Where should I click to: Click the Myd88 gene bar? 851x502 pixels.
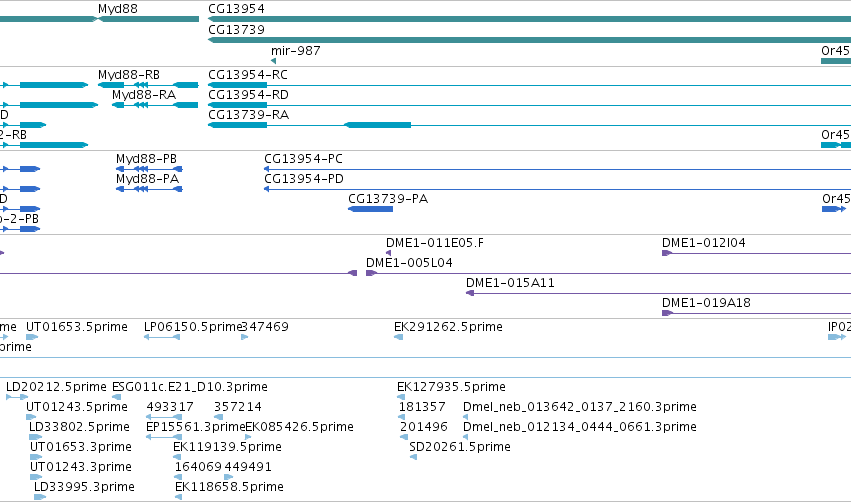[x=149, y=19]
